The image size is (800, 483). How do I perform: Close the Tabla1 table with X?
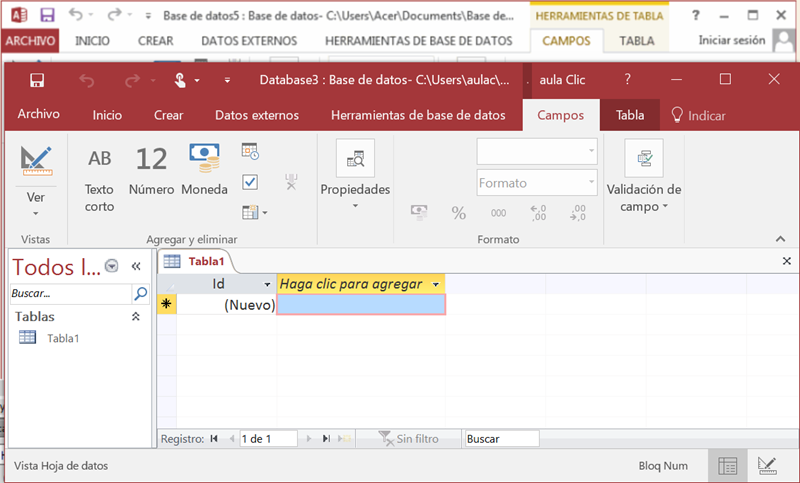786,261
